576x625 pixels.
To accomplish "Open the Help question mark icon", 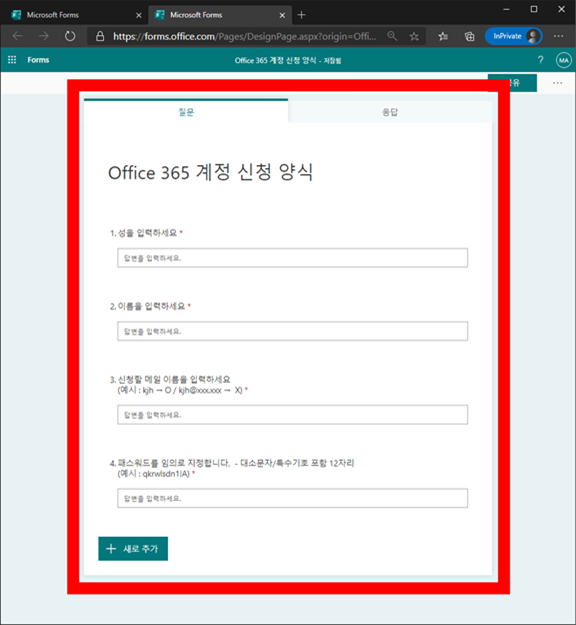I will [x=541, y=60].
